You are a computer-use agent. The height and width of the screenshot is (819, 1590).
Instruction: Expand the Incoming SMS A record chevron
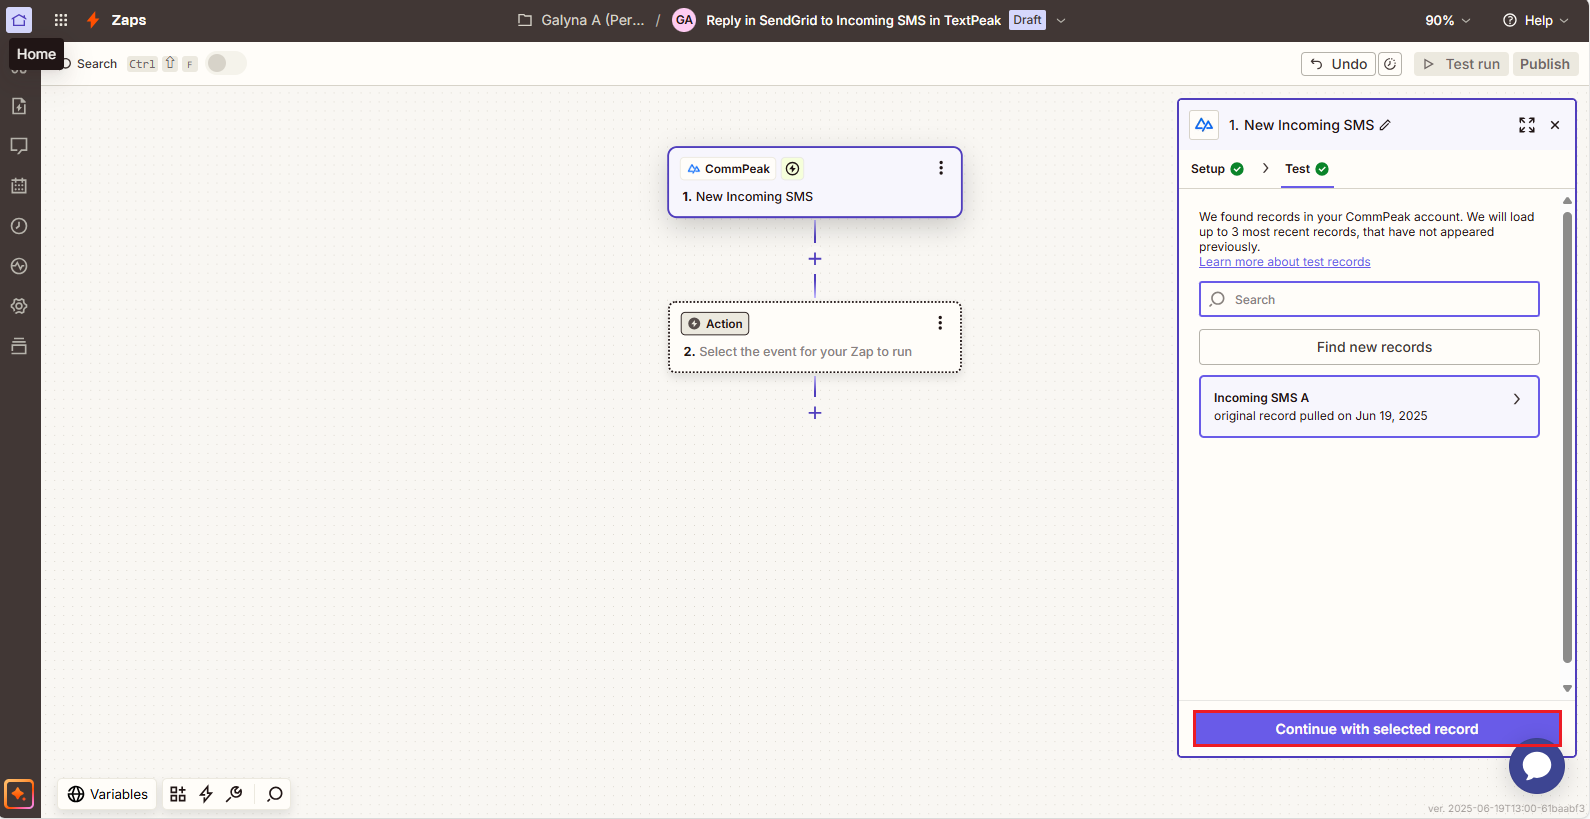1517,399
